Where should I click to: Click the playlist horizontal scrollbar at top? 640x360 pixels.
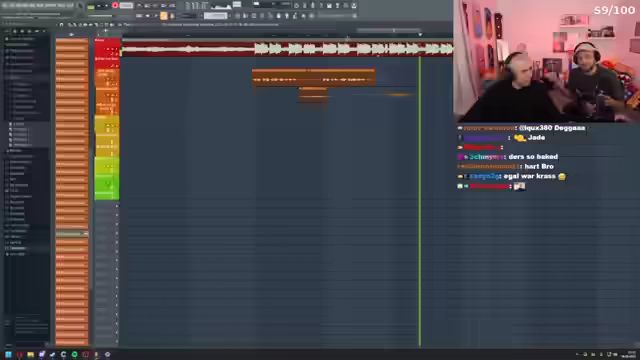tap(388, 30)
